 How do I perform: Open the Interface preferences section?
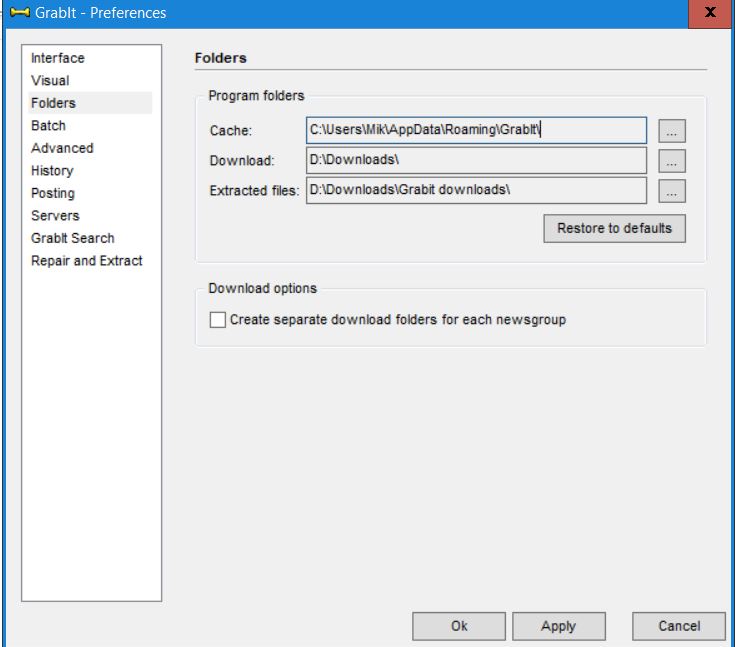58,58
